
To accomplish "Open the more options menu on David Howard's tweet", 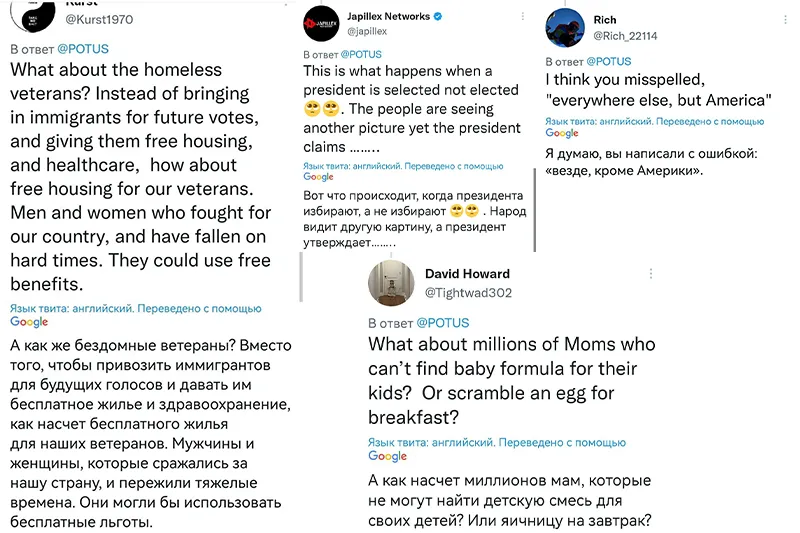I will click(x=651, y=274).
